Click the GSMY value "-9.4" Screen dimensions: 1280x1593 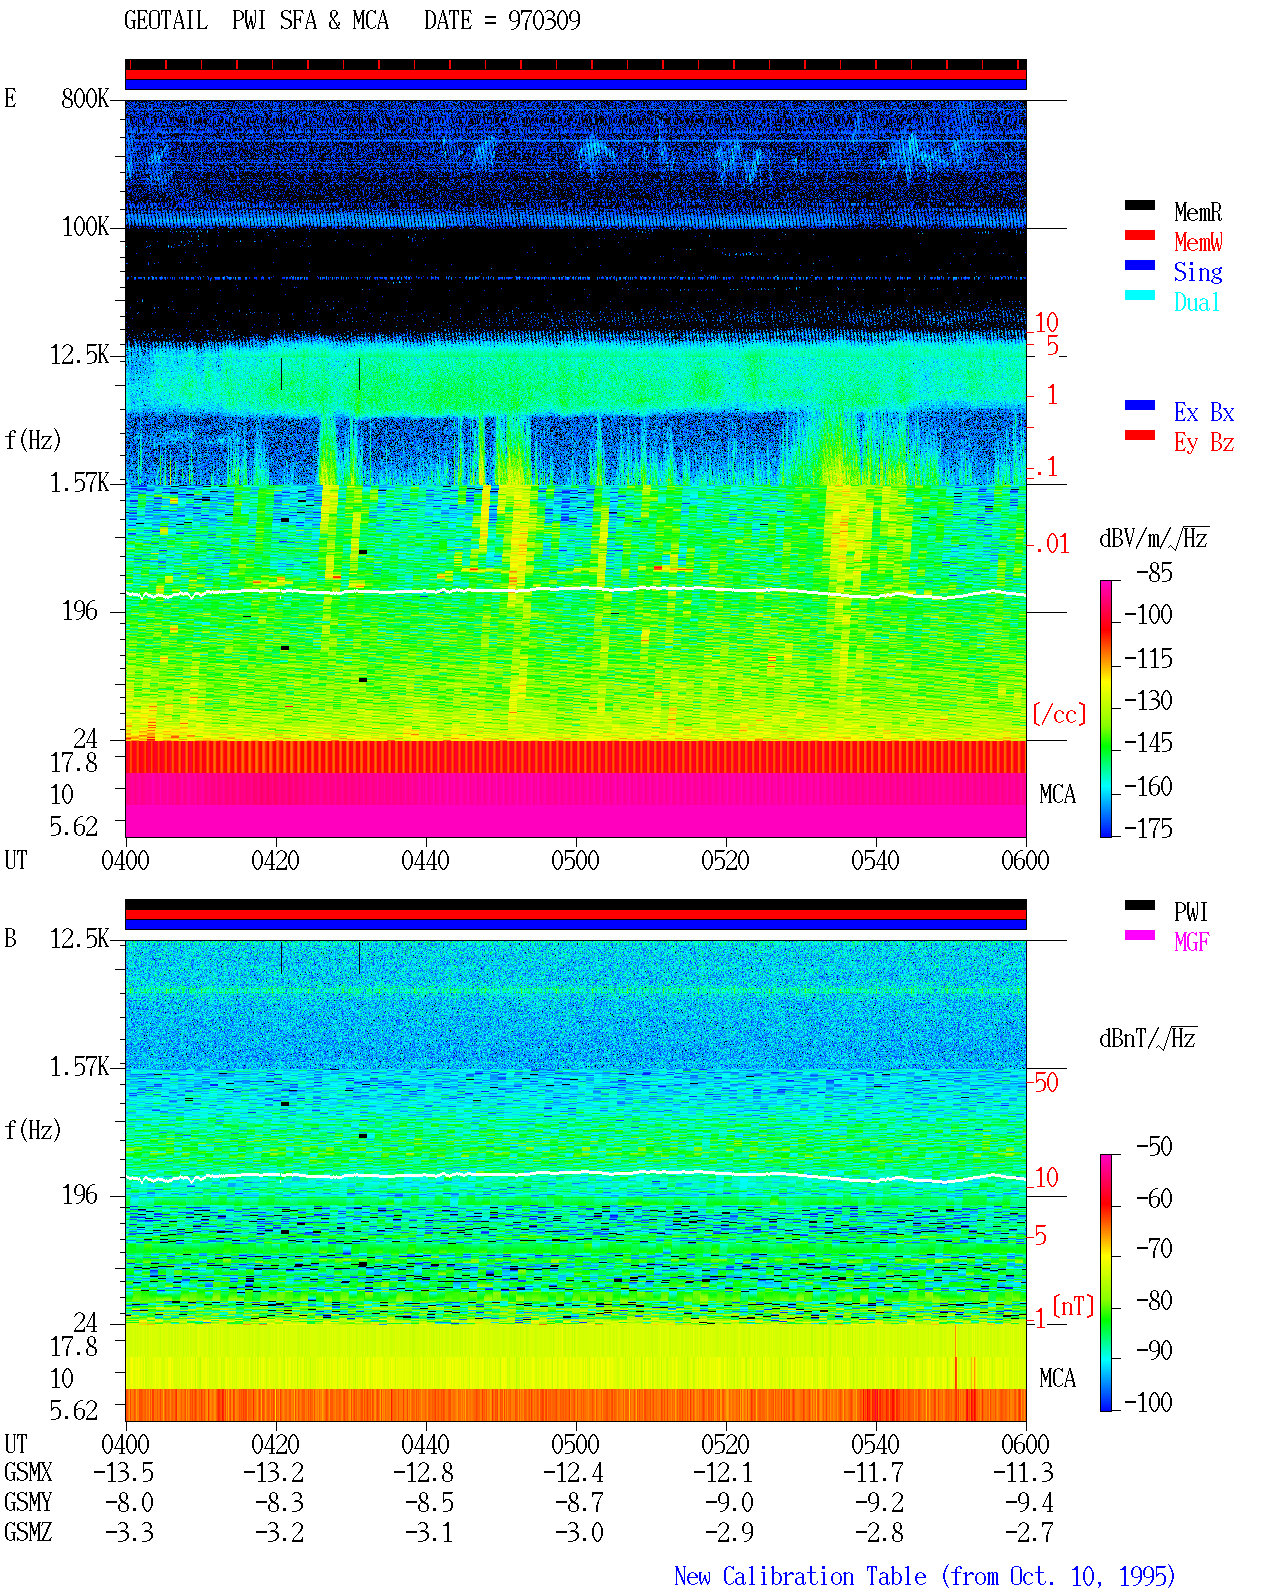[x=1030, y=1502]
